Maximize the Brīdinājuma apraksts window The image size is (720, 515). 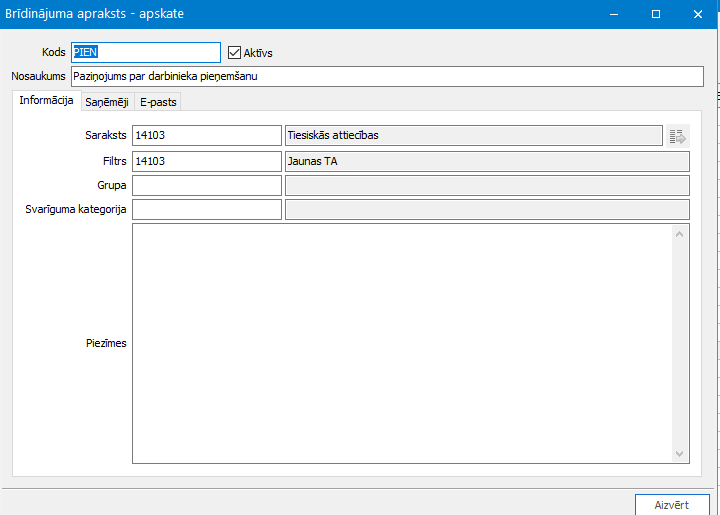coord(656,14)
